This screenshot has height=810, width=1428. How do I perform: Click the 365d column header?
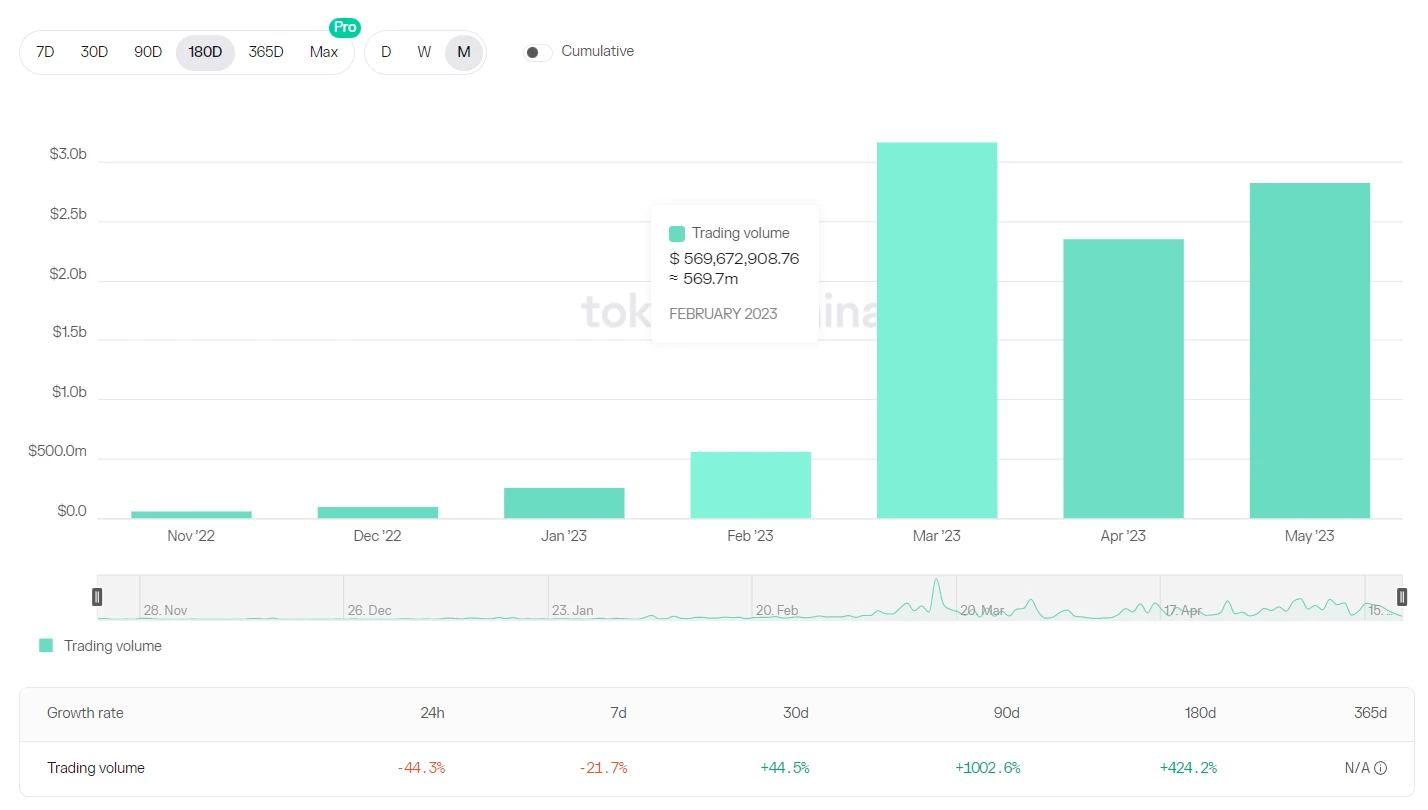pyautogui.click(x=1370, y=713)
